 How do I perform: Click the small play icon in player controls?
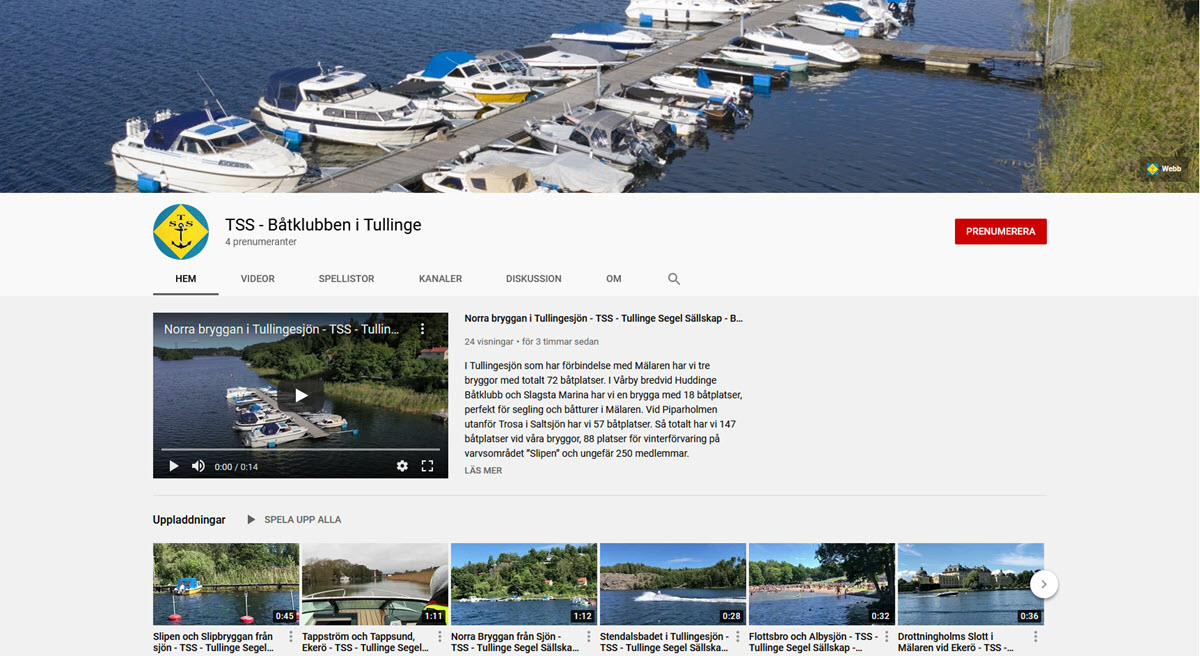pos(174,466)
